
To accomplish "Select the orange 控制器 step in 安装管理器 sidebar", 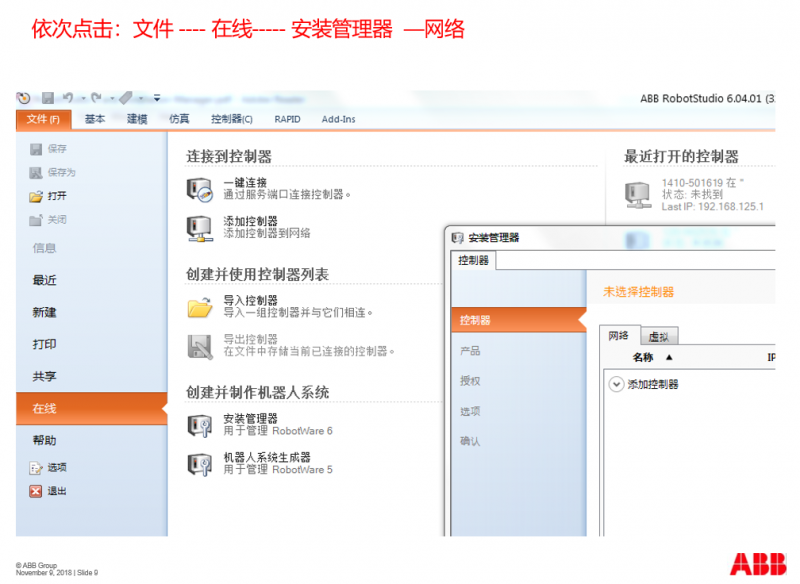I will point(519,320).
